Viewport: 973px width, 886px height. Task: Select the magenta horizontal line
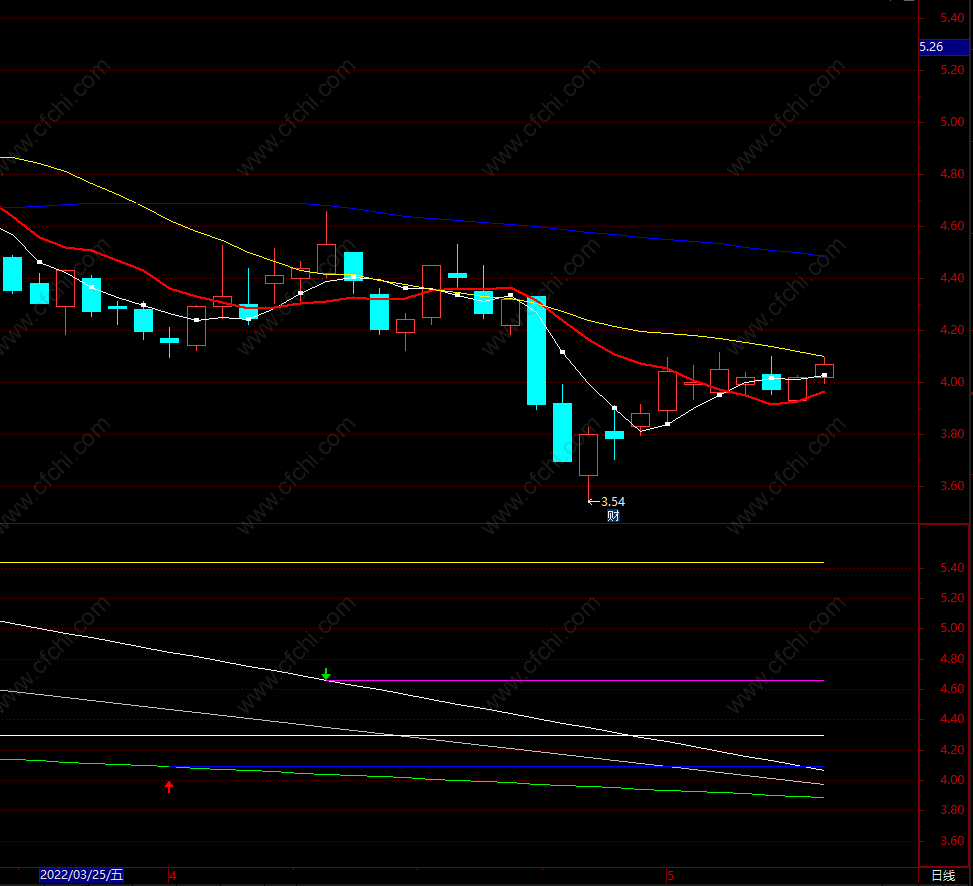[576, 681]
